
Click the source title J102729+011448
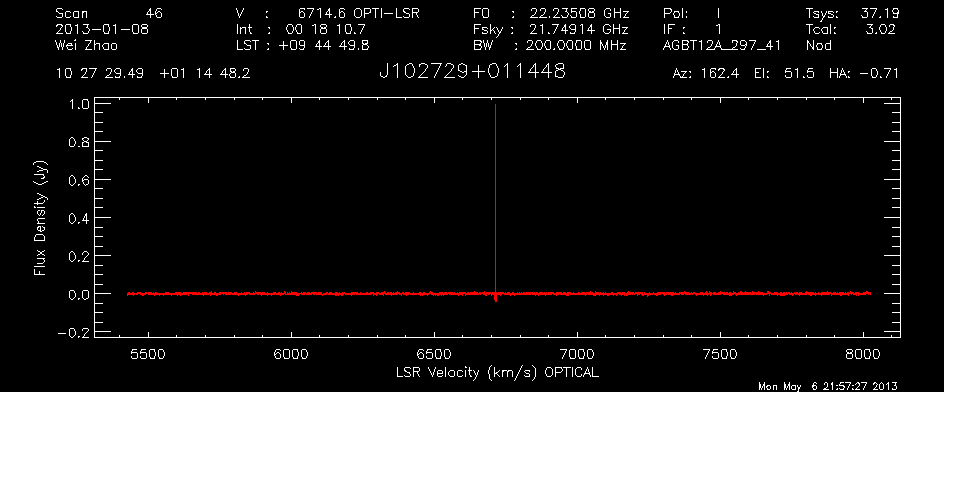tap(472, 72)
